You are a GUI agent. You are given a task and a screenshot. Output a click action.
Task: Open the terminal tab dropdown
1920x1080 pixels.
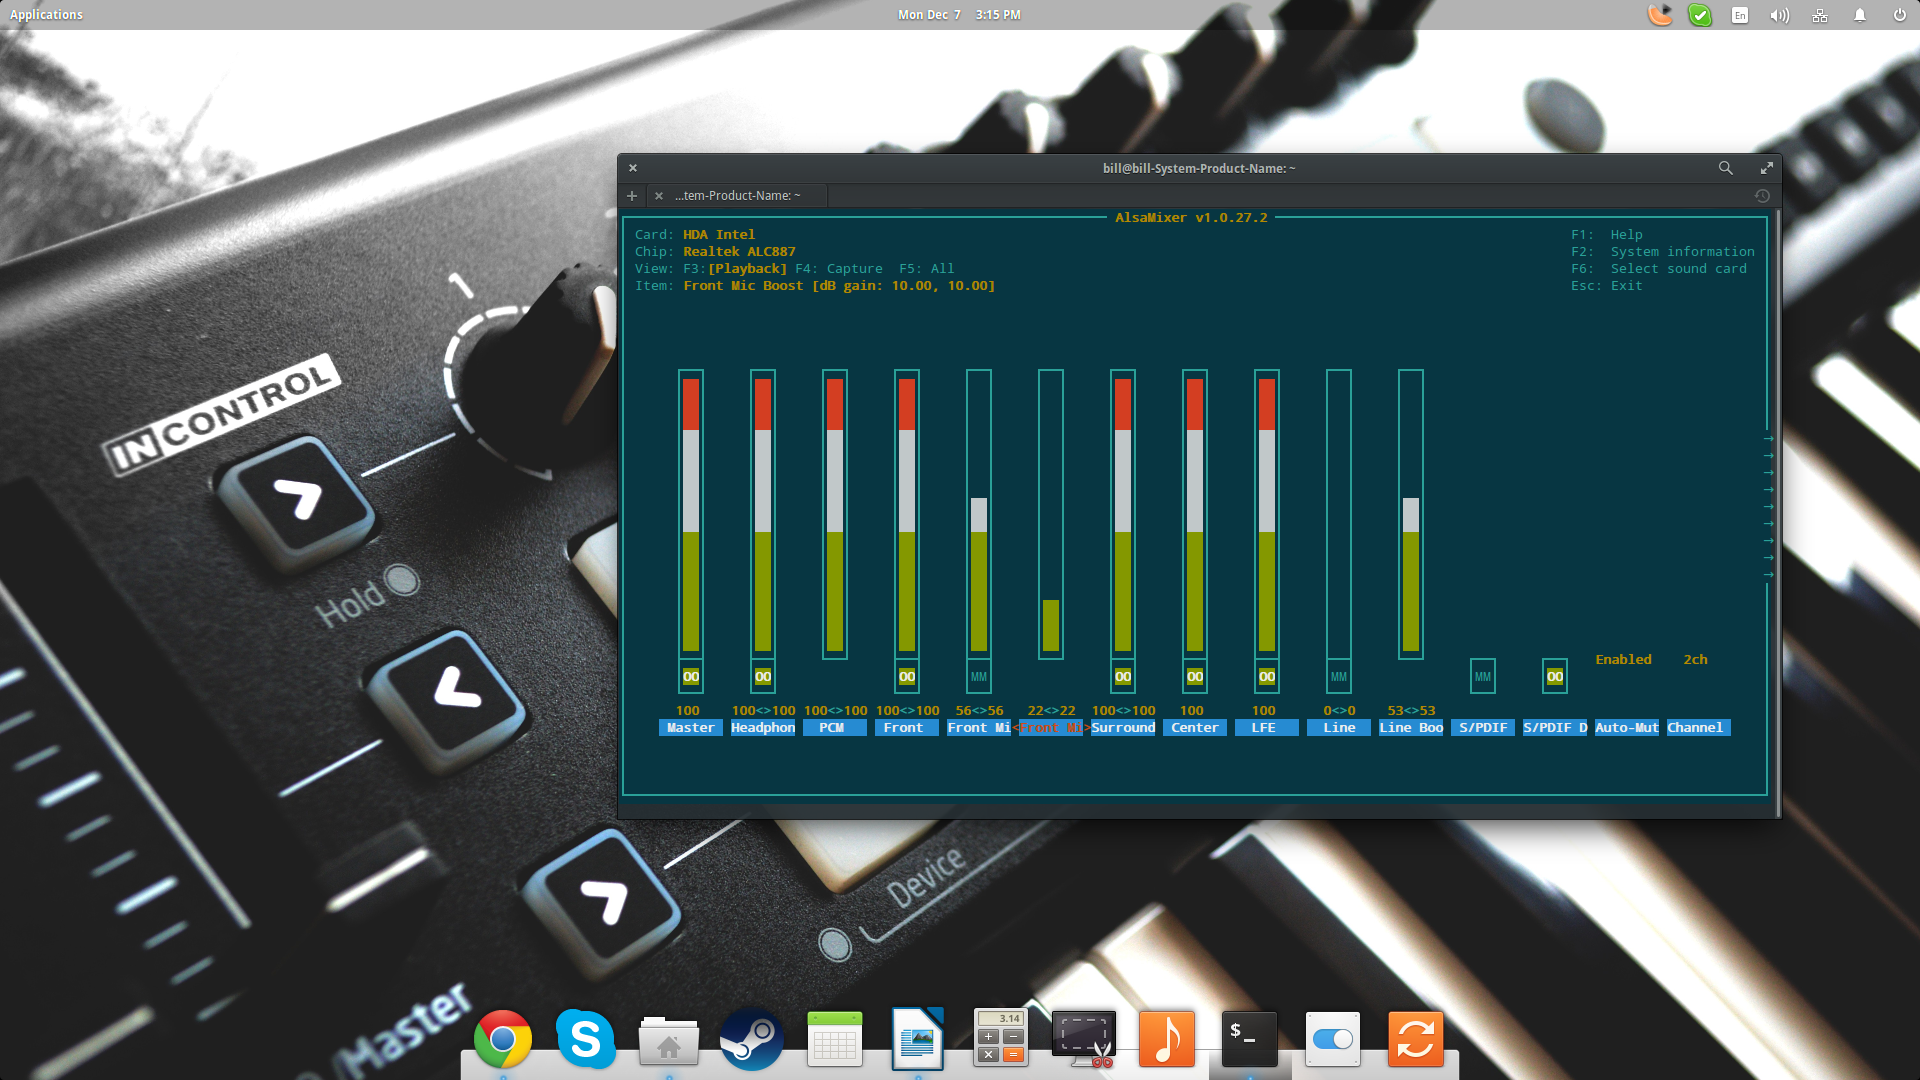click(1762, 195)
